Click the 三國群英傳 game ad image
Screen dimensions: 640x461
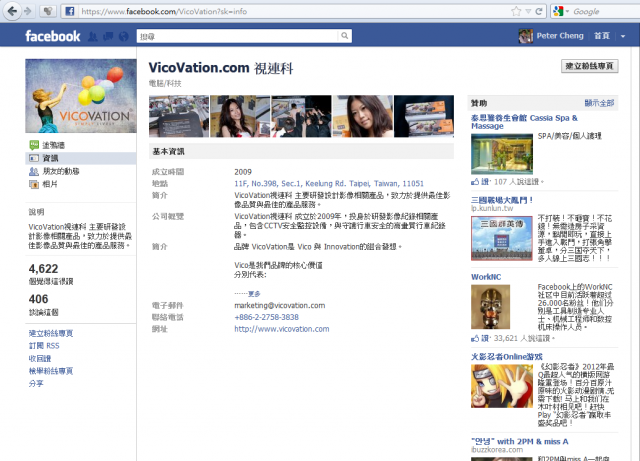tap(502, 238)
